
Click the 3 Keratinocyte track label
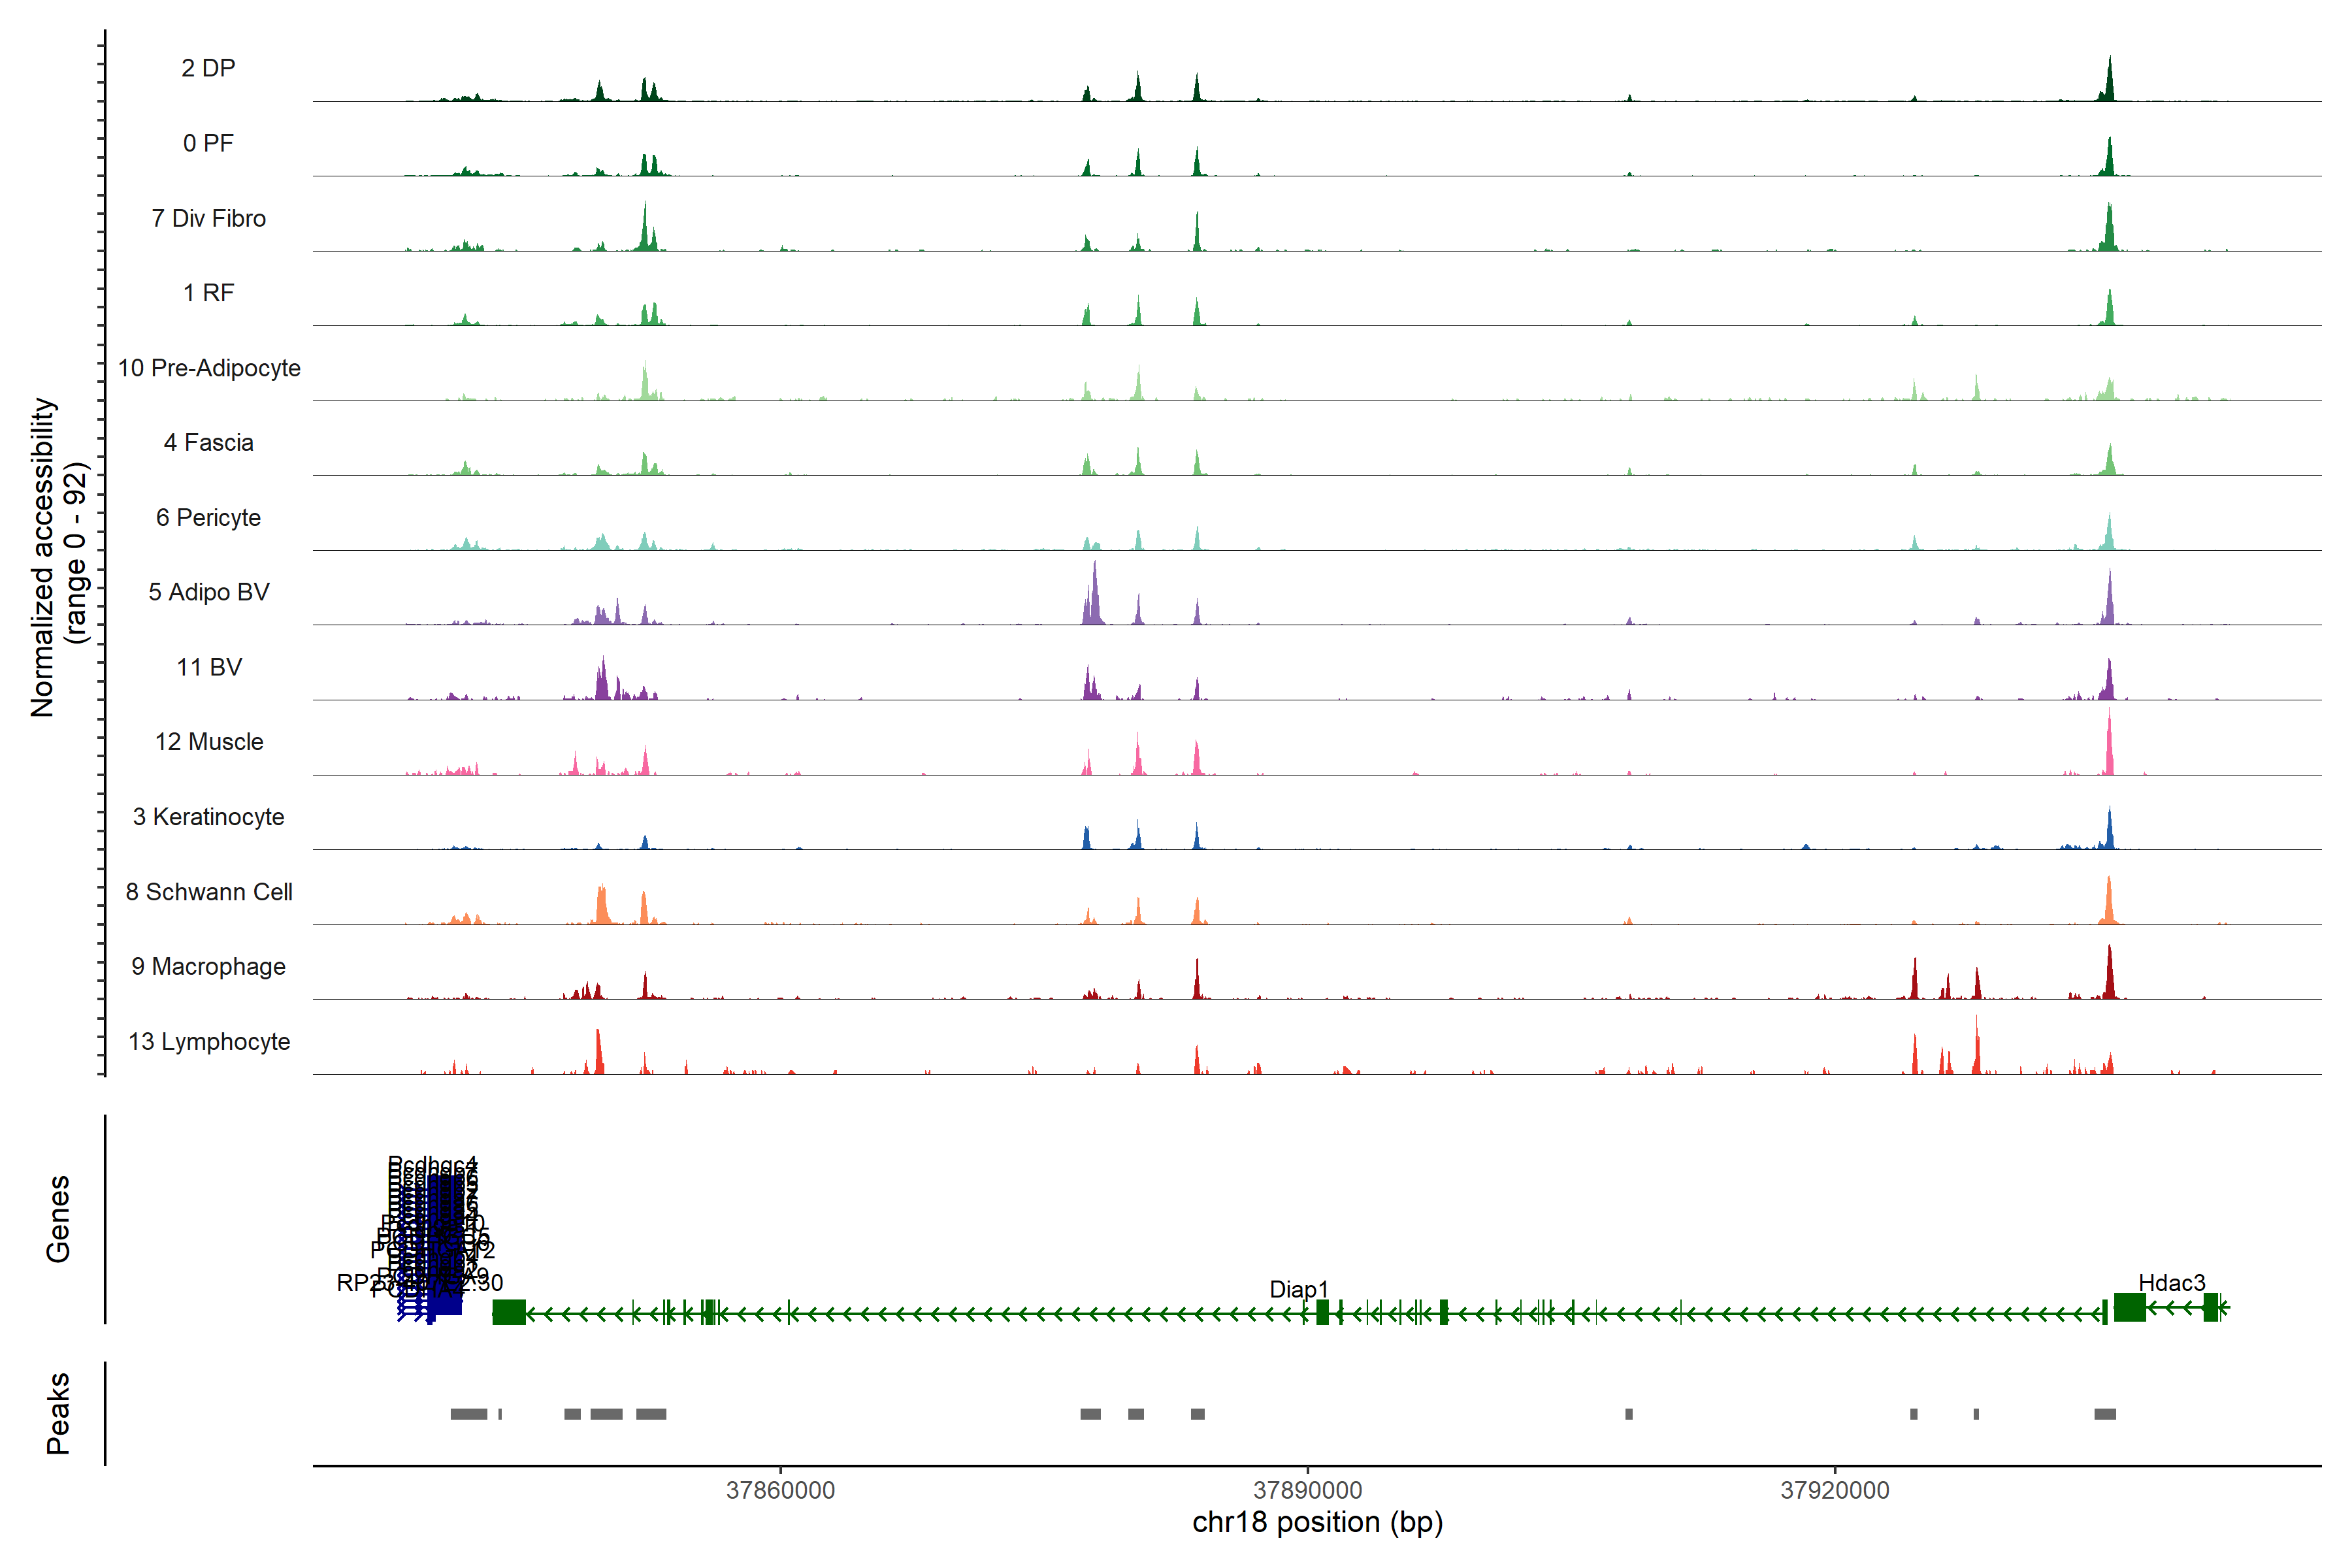(208, 817)
